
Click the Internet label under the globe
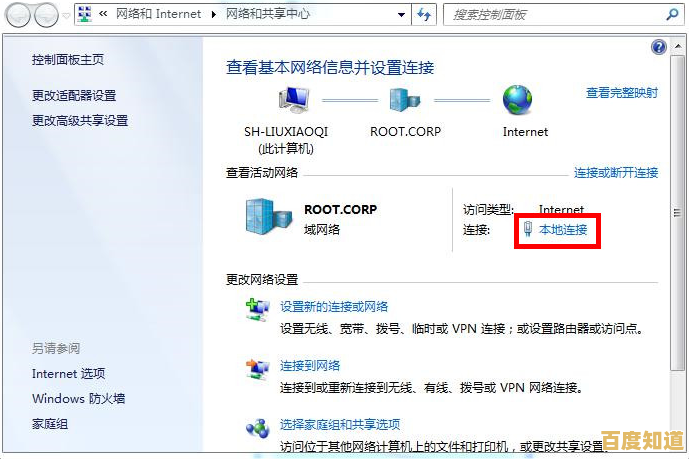[525, 132]
